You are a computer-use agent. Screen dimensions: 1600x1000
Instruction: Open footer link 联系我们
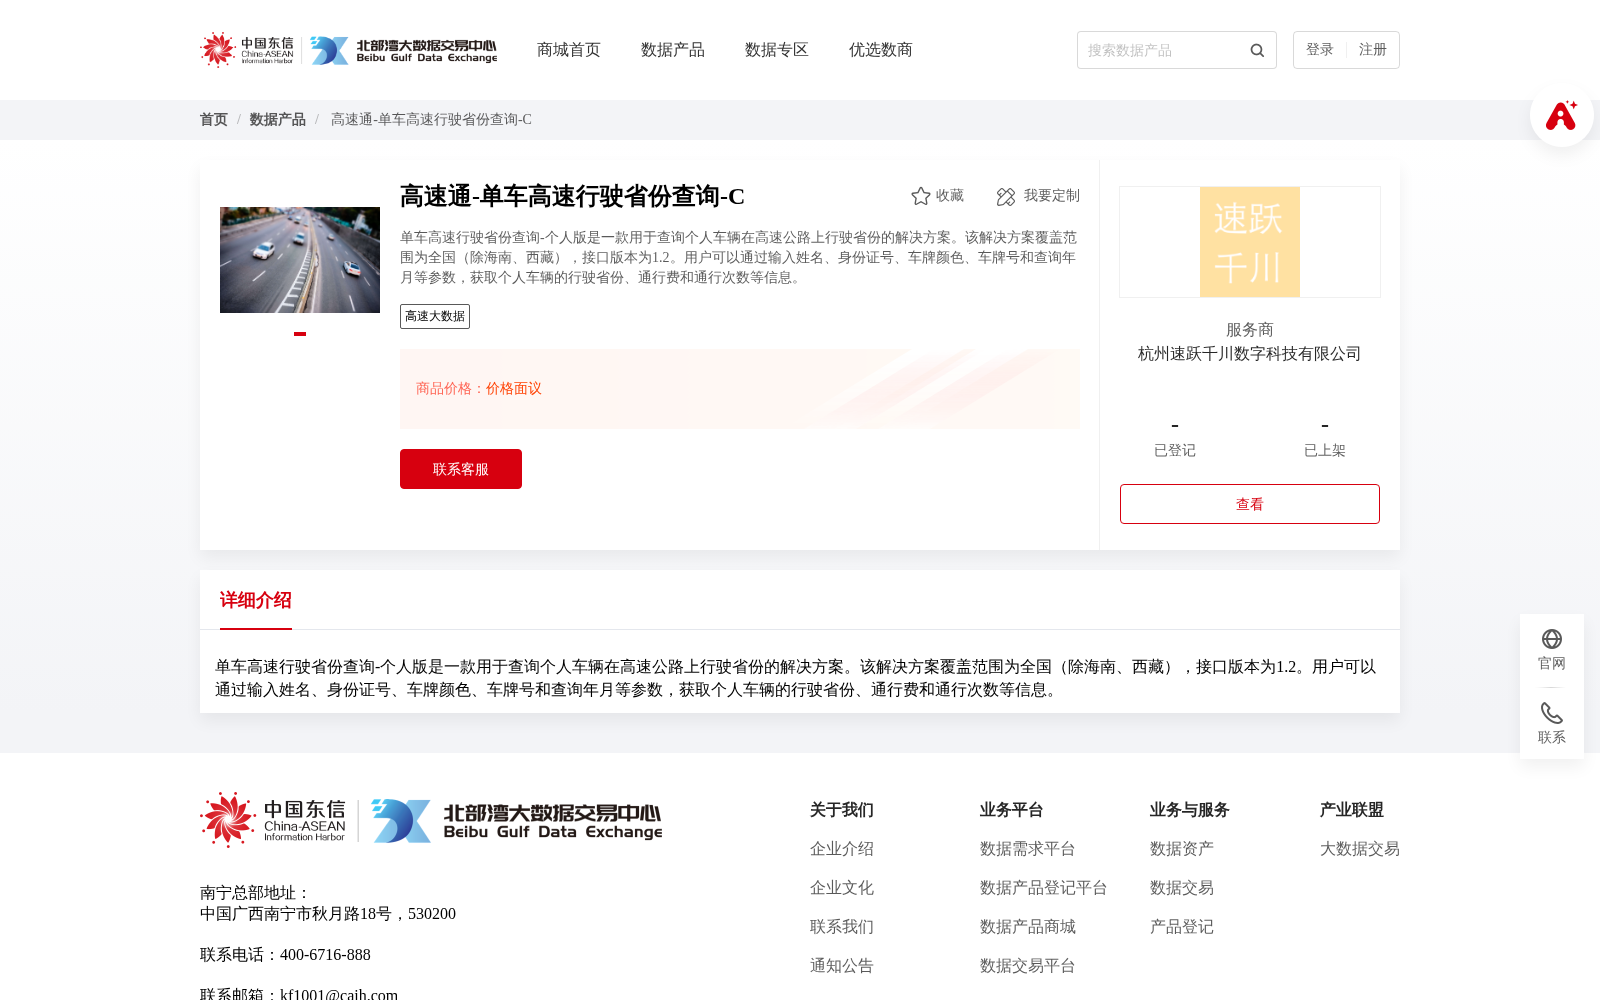tap(842, 927)
